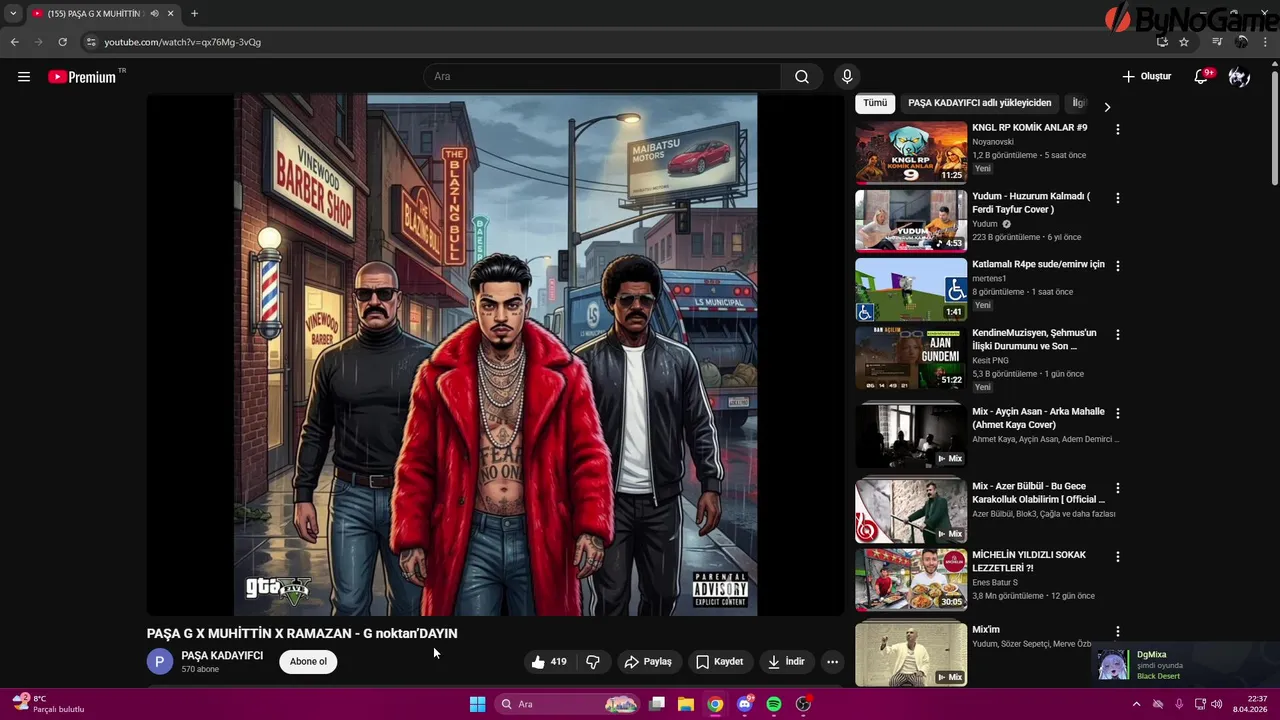Screen dimensions: 1280x720
Task: Select the Tümü filter chip
Action: [875, 103]
